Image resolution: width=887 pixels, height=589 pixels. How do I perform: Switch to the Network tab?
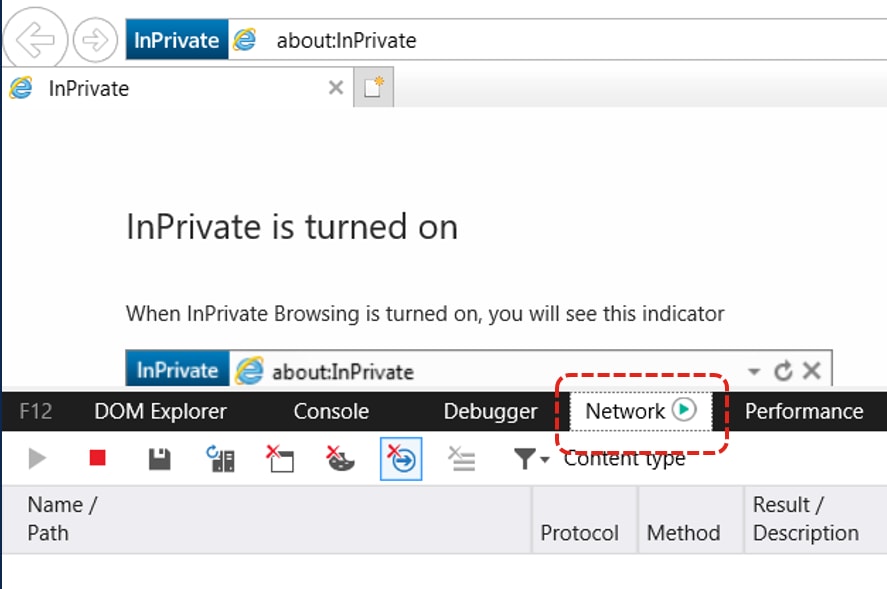641,411
